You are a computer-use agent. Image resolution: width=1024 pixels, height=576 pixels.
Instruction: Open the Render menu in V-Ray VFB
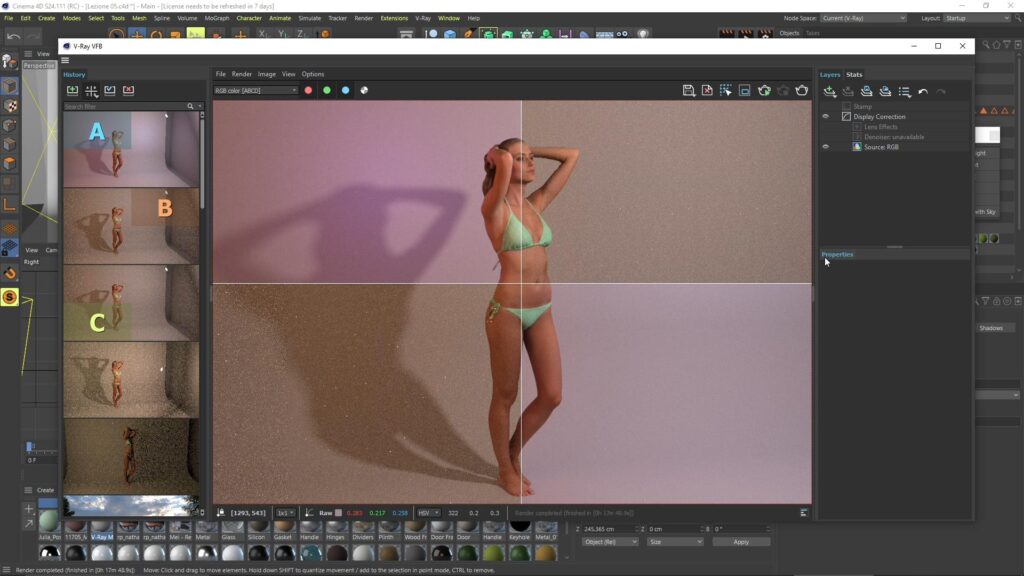(242, 74)
